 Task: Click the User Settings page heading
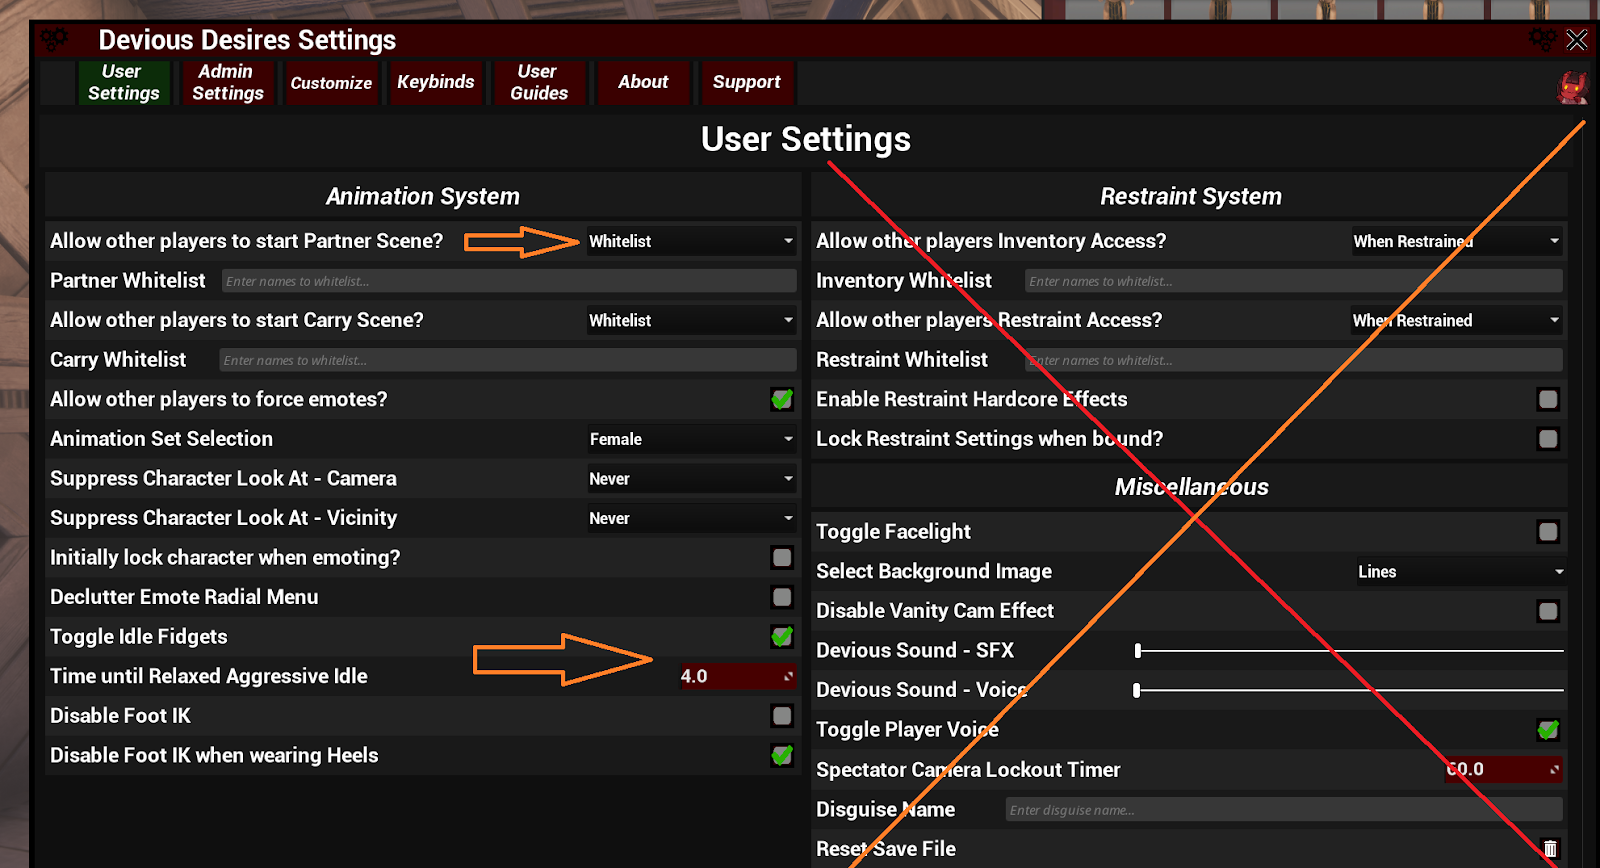806,139
